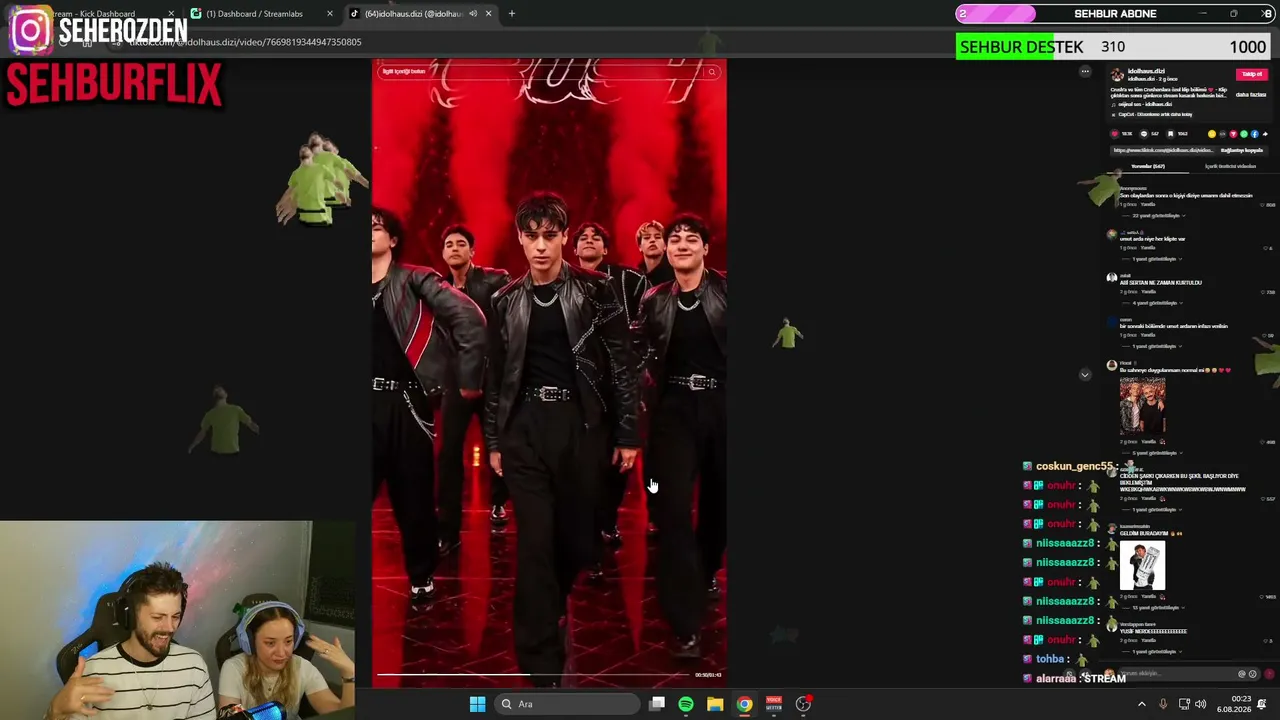Open Google Chrome from the taskbar
The width and height of the screenshot is (1280, 720).
744,704
